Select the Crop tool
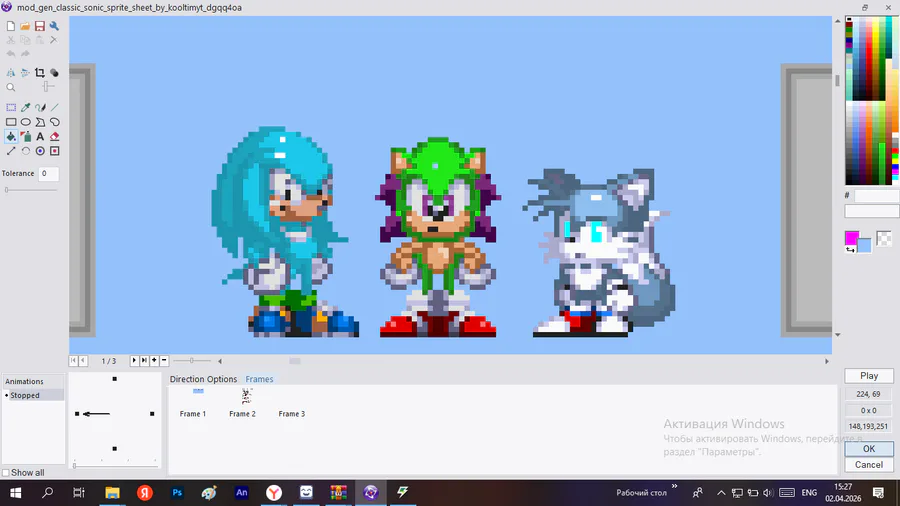Viewport: 900px width, 506px height. 40,73
